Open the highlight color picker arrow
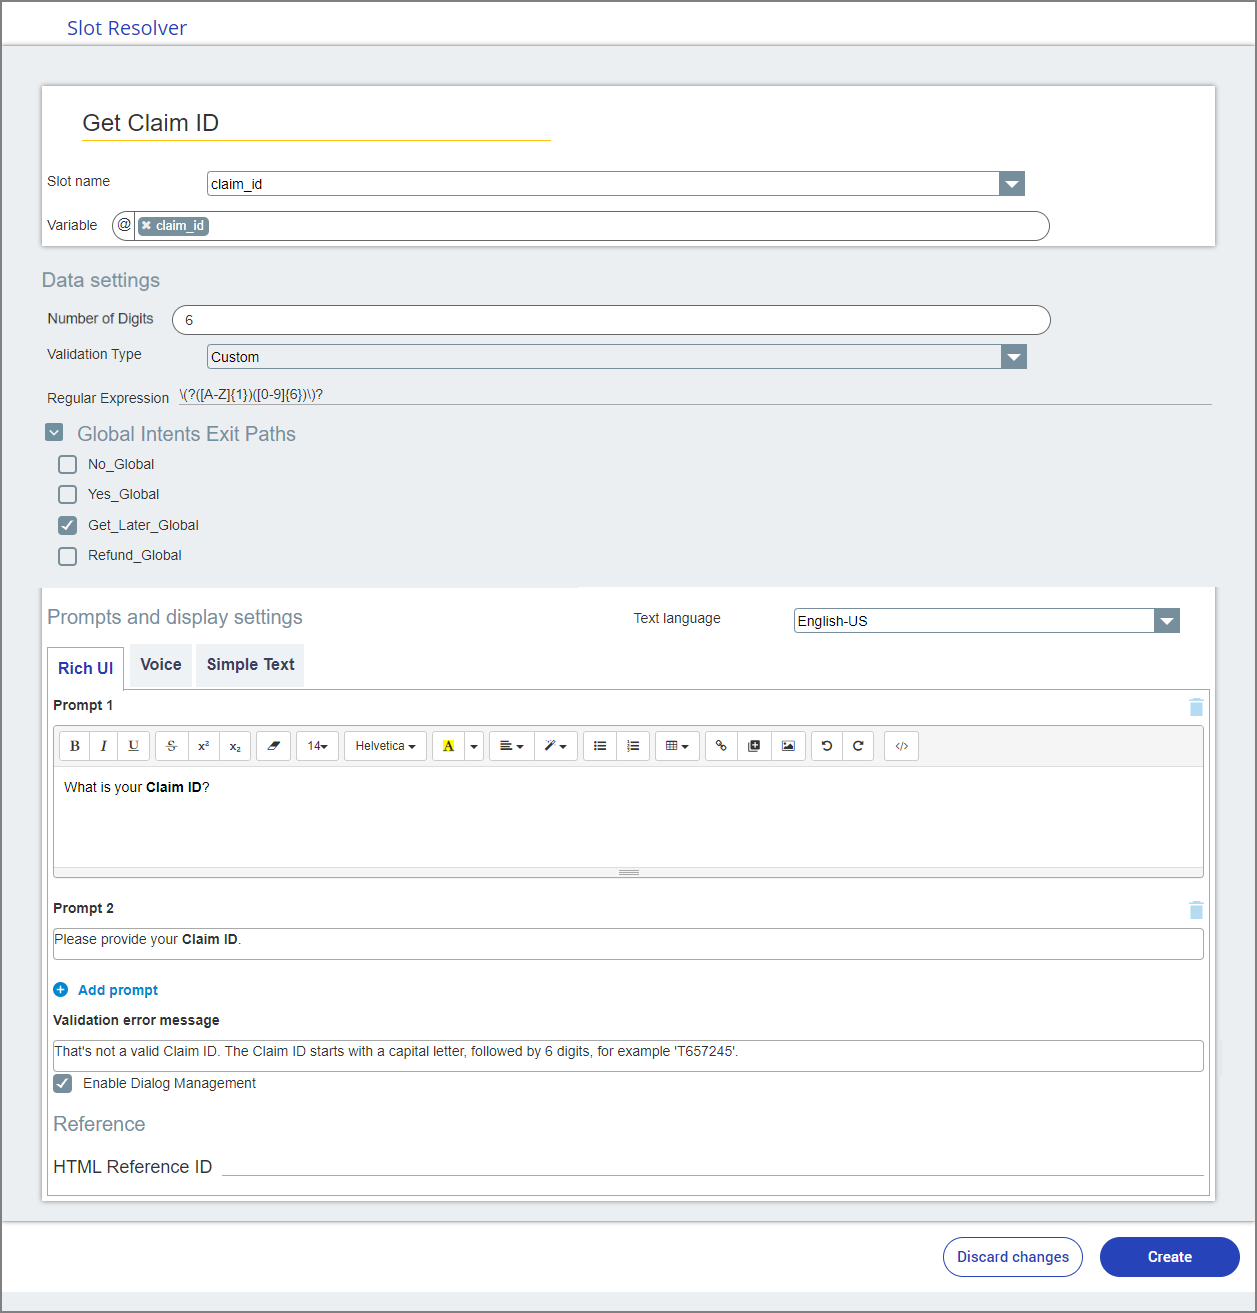Viewport: 1257px width, 1313px height. click(x=474, y=746)
